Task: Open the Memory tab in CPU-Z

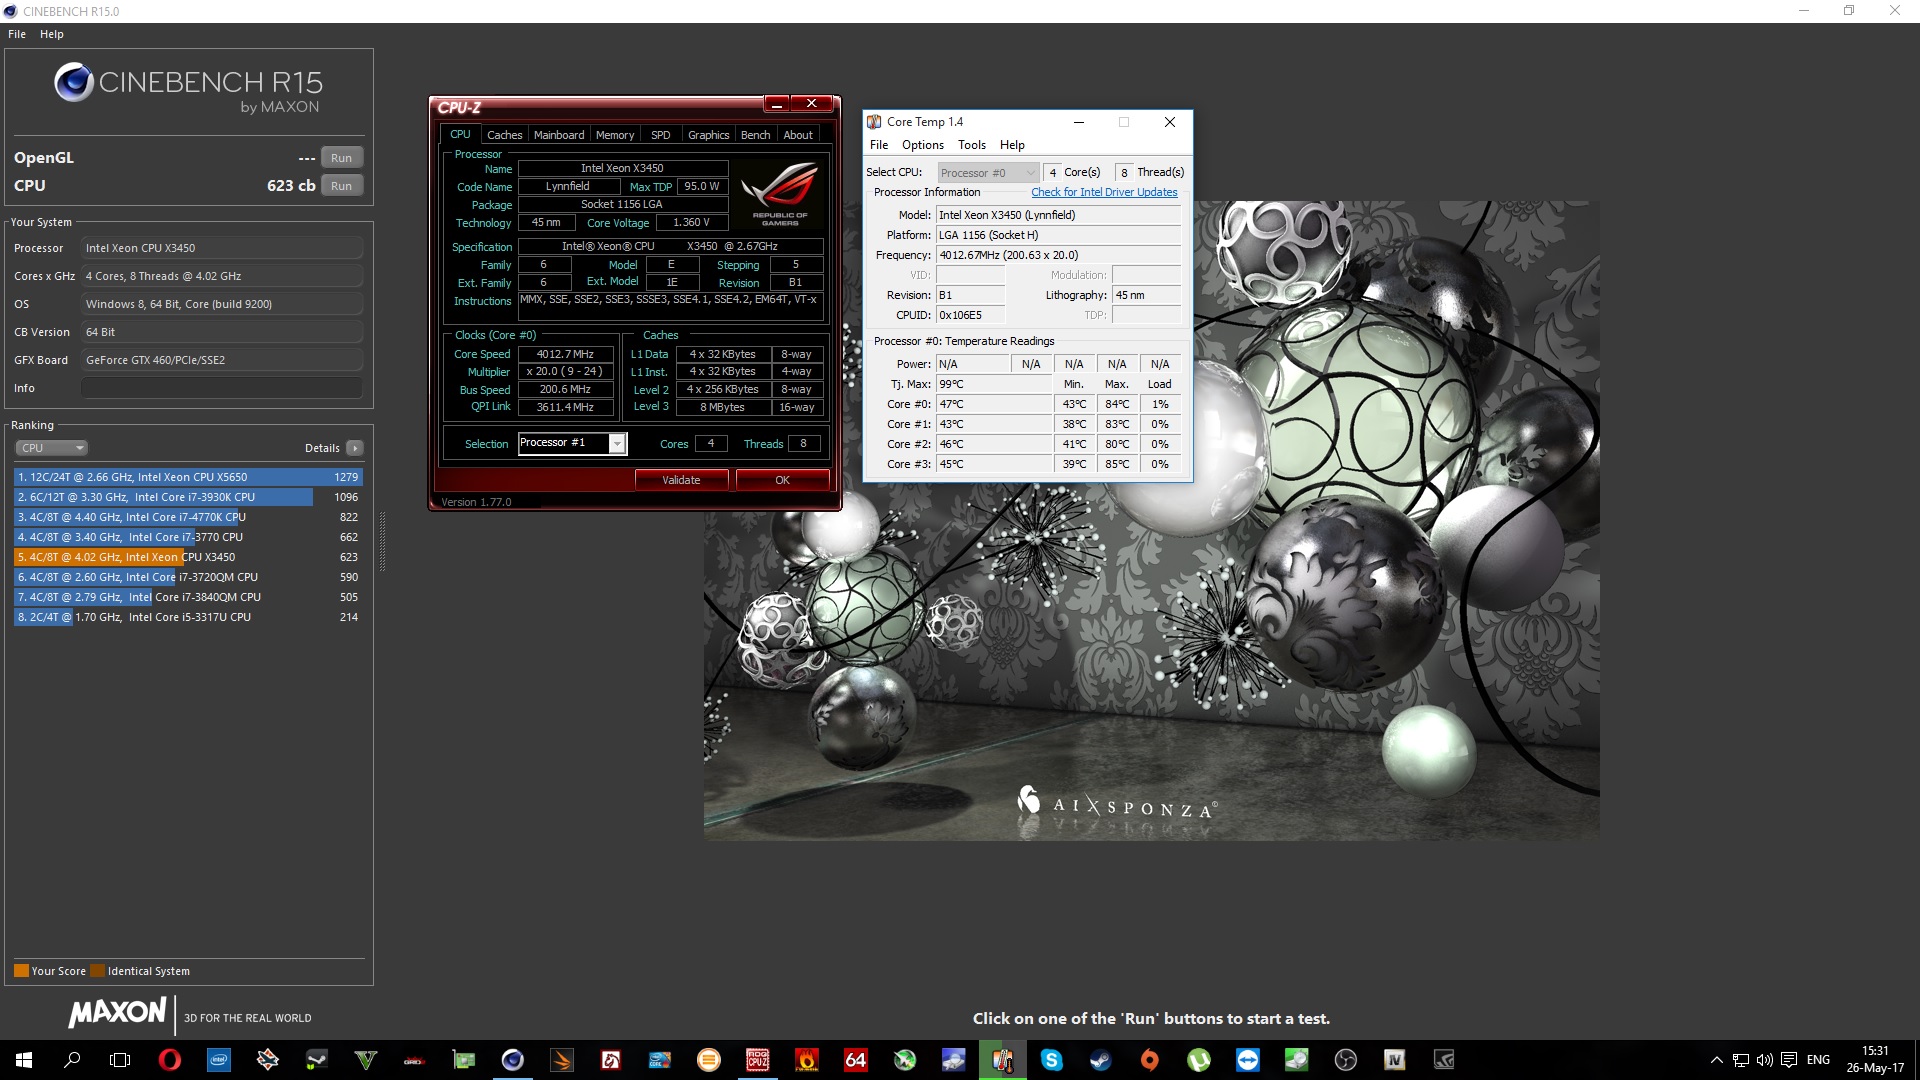Action: click(614, 135)
